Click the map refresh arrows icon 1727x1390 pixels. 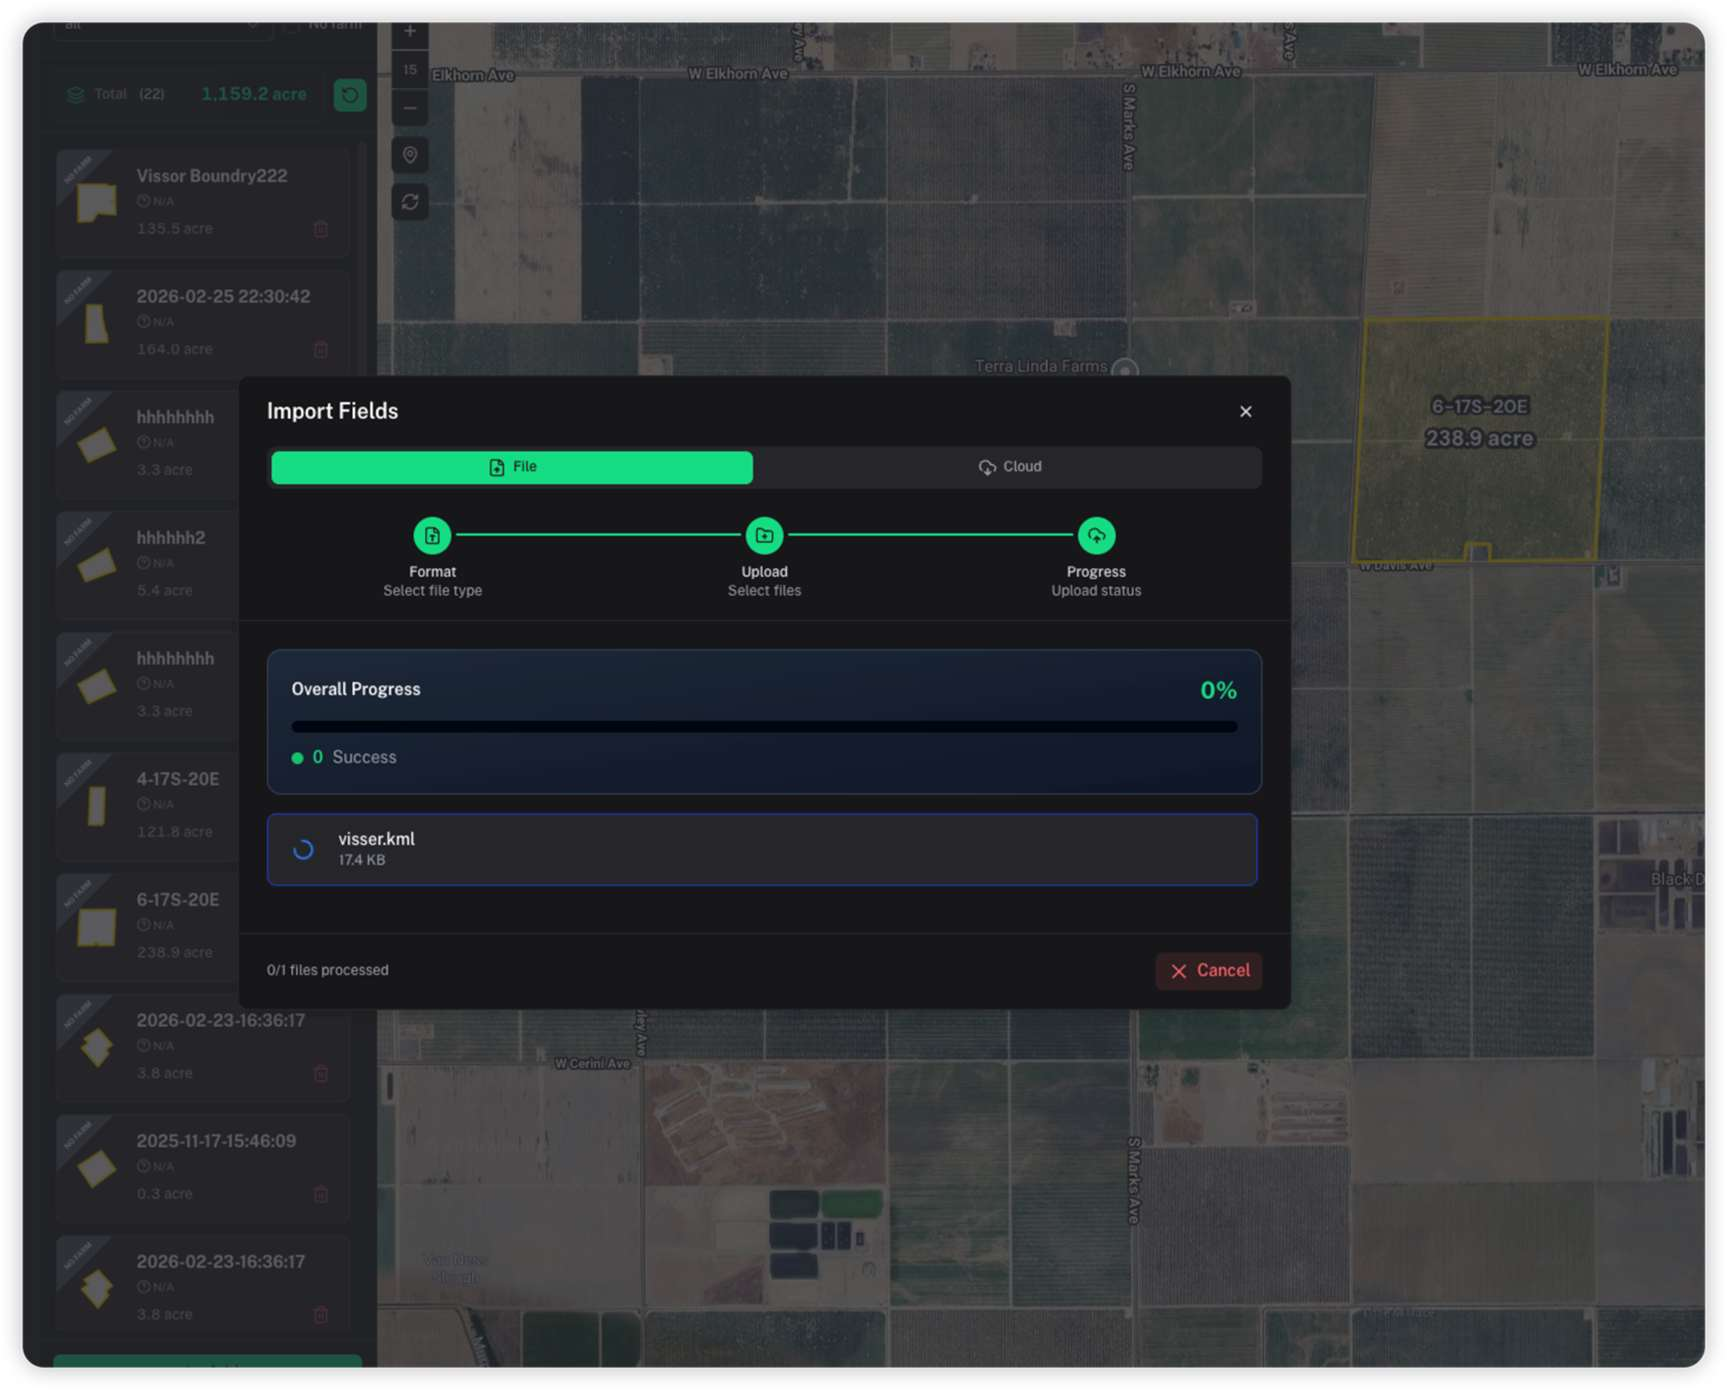(410, 202)
